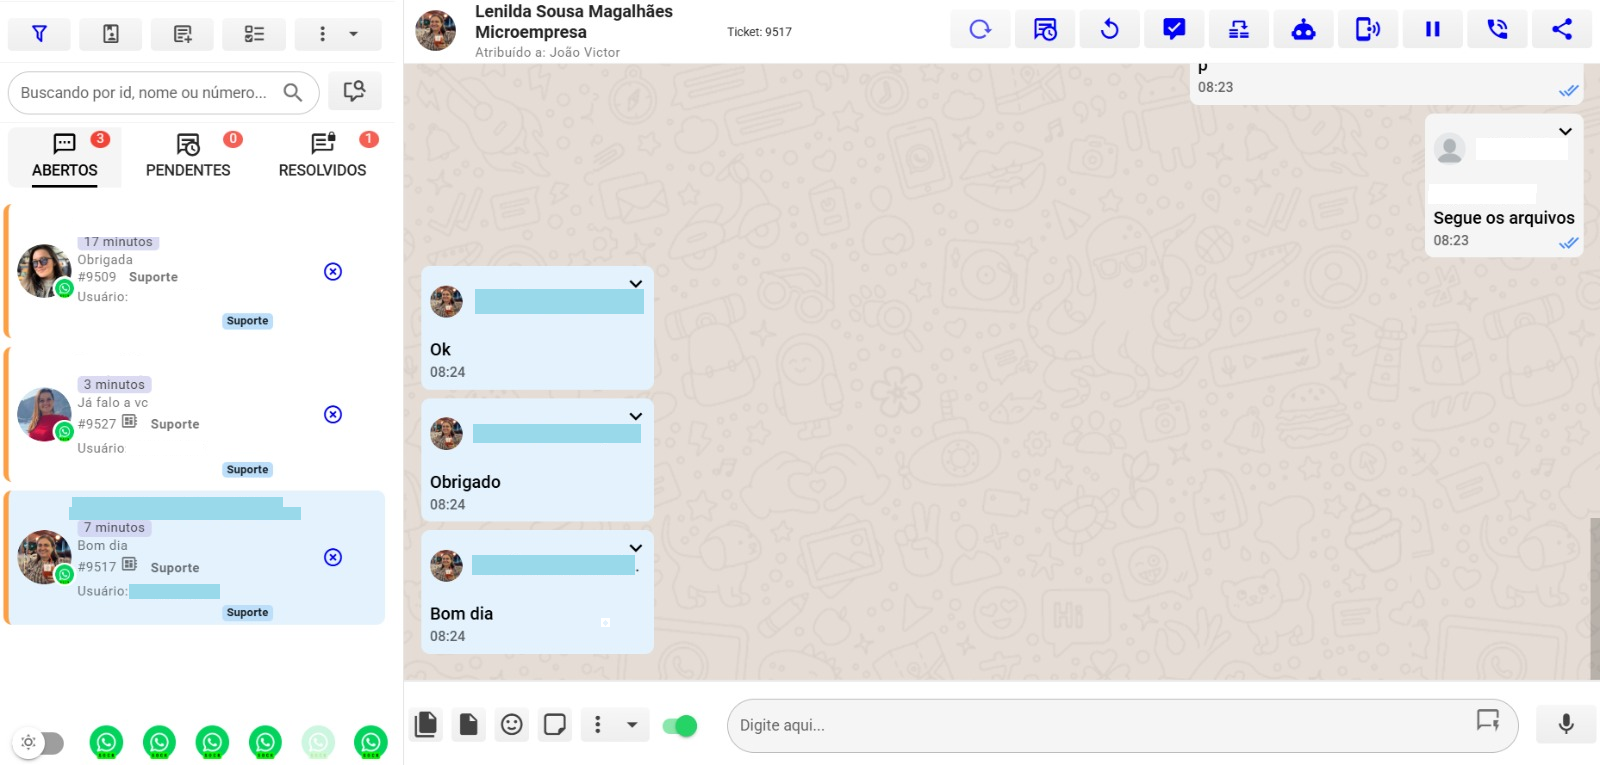1600x765 pixels.
Task: Click the robot chatbot icon
Action: [1303, 30]
